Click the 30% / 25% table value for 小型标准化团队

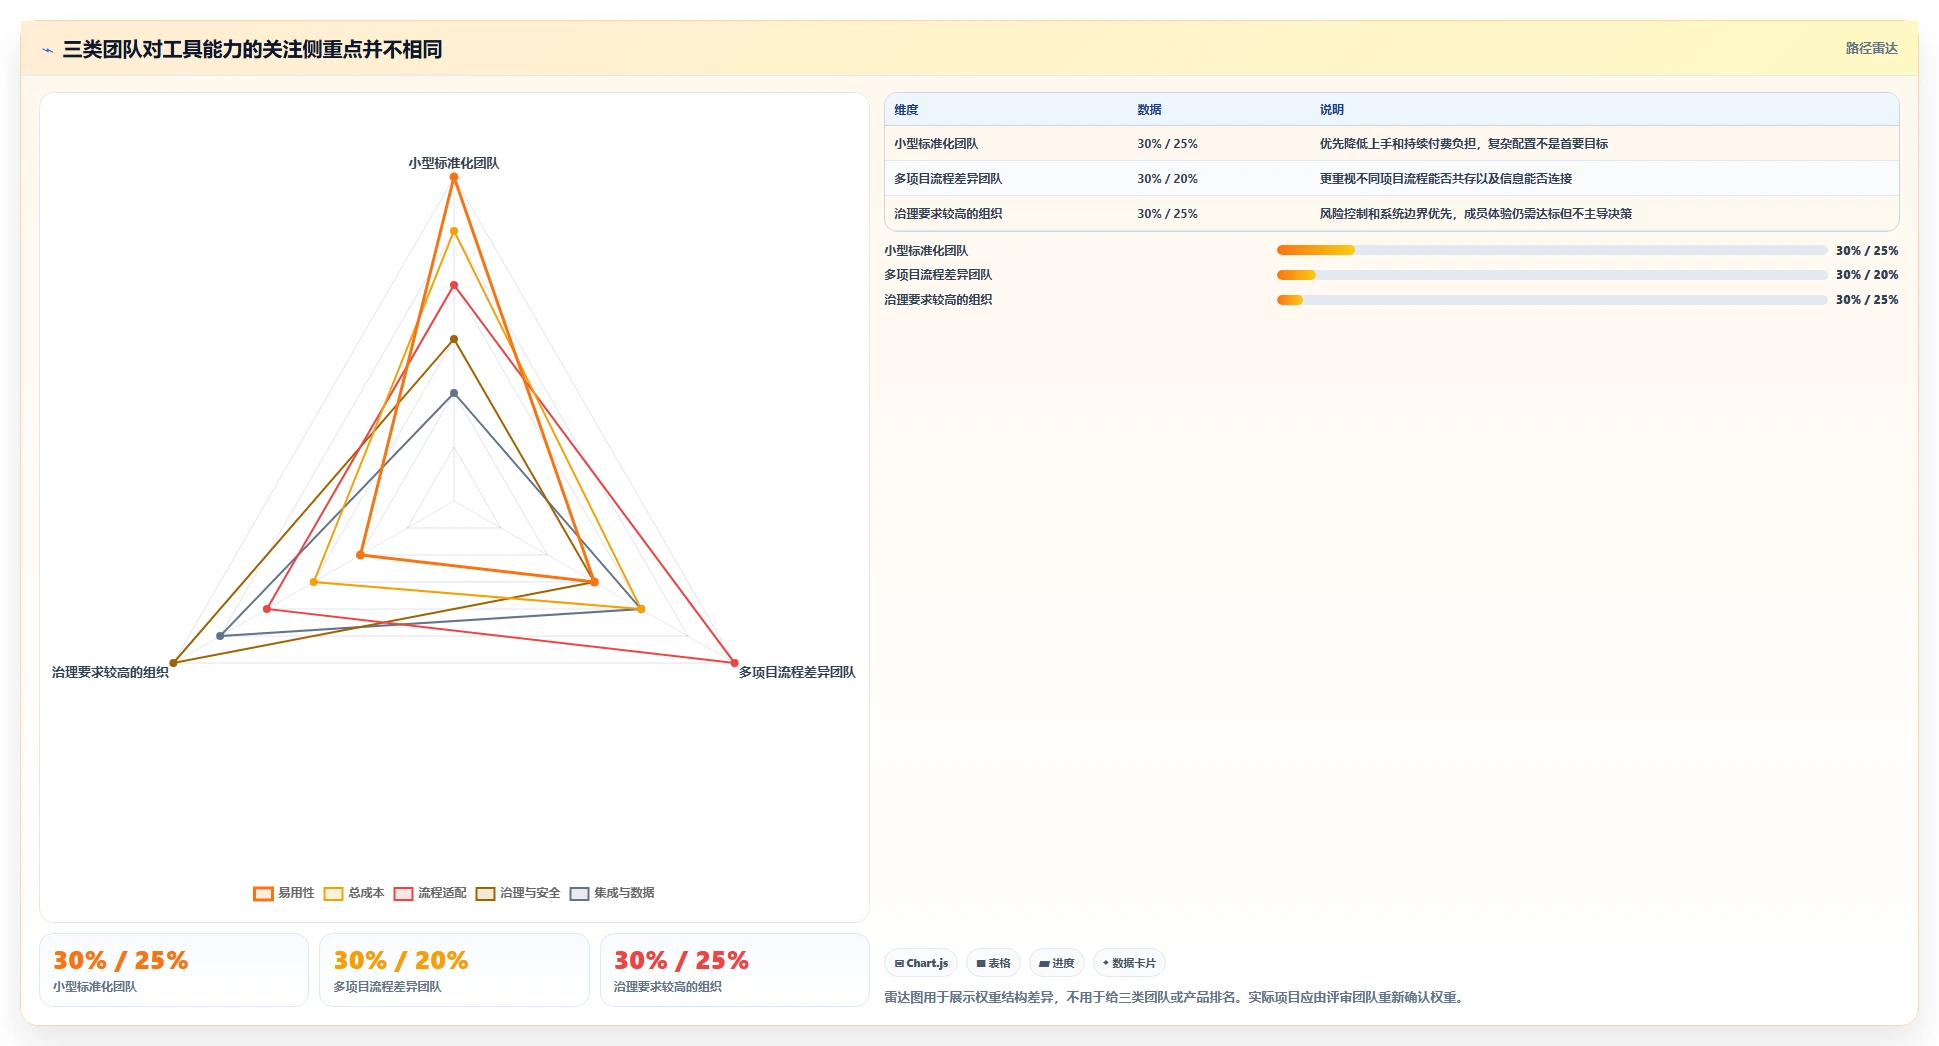[x=1167, y=144]
